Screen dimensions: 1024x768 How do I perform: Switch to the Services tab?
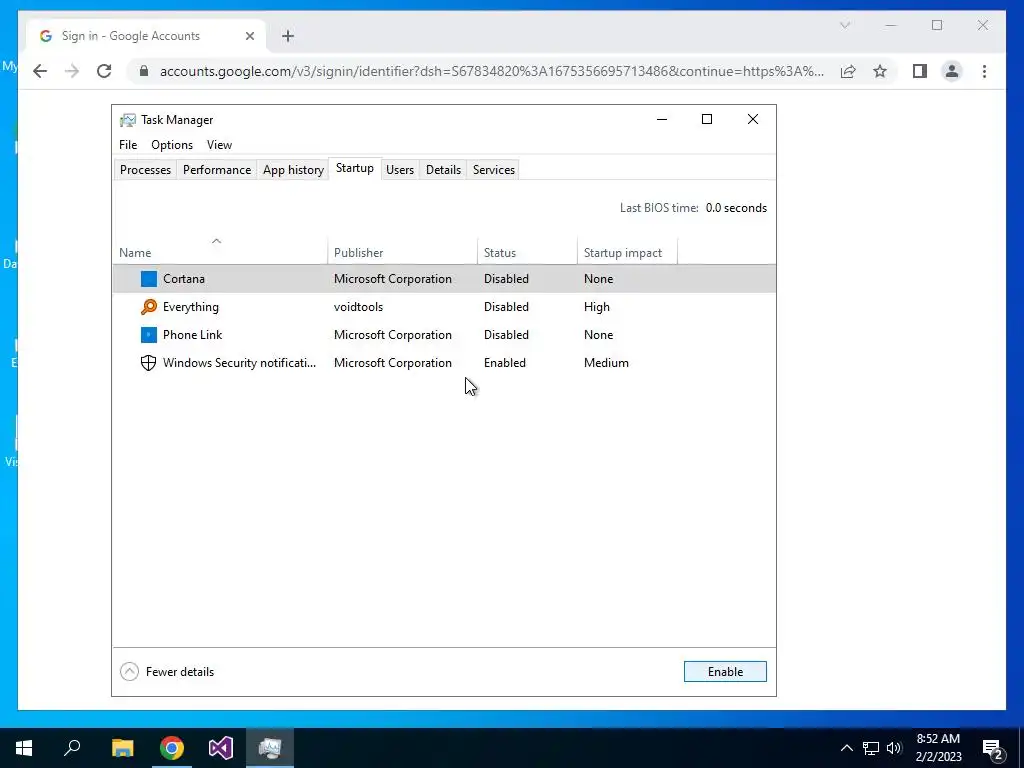coord(494,170)
